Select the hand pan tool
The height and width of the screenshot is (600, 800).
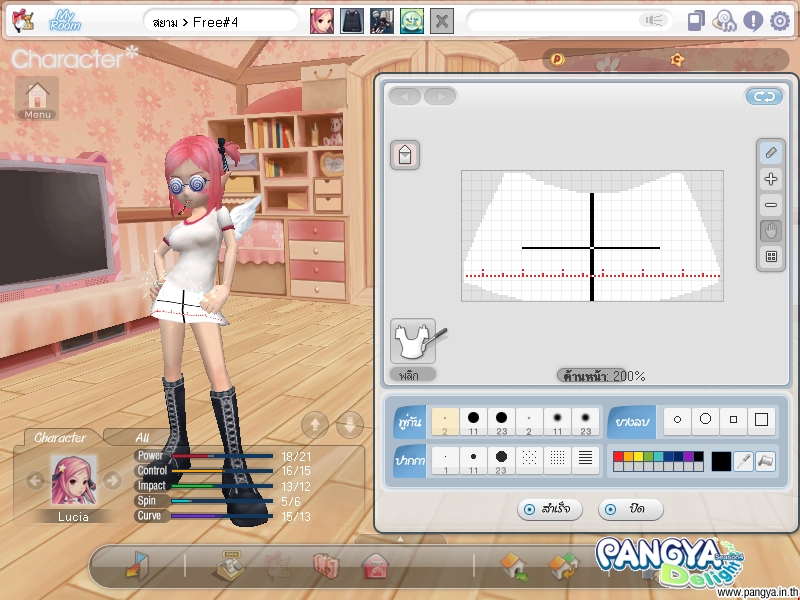coord(771,231)
